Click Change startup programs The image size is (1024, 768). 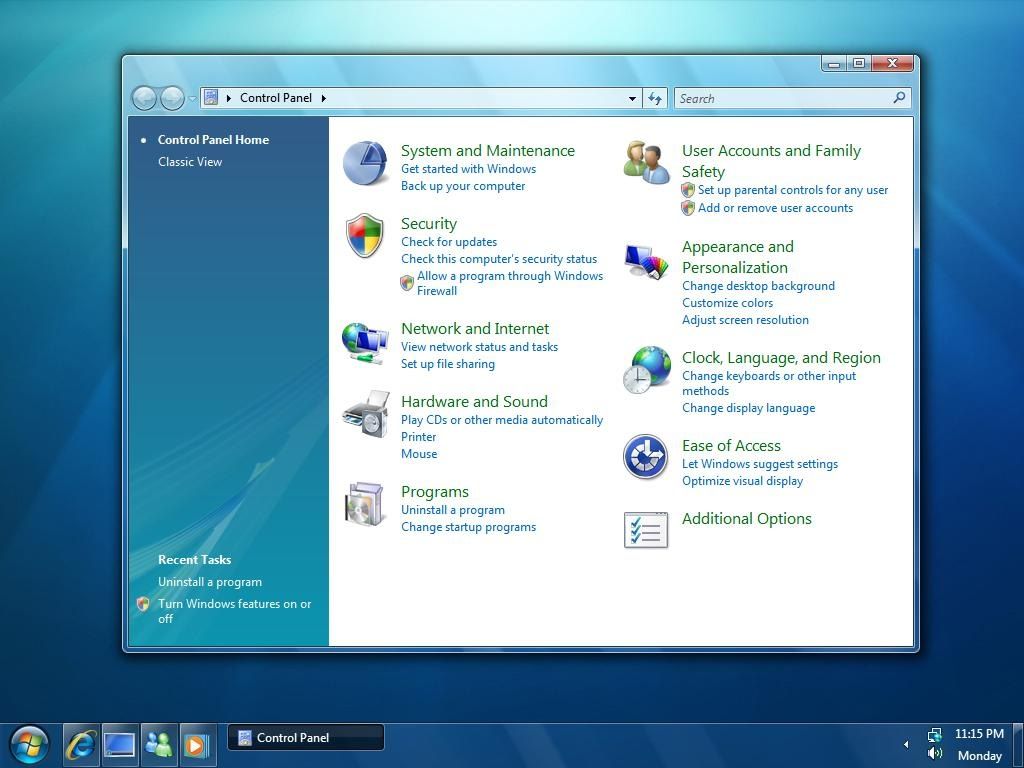(468, 528)
